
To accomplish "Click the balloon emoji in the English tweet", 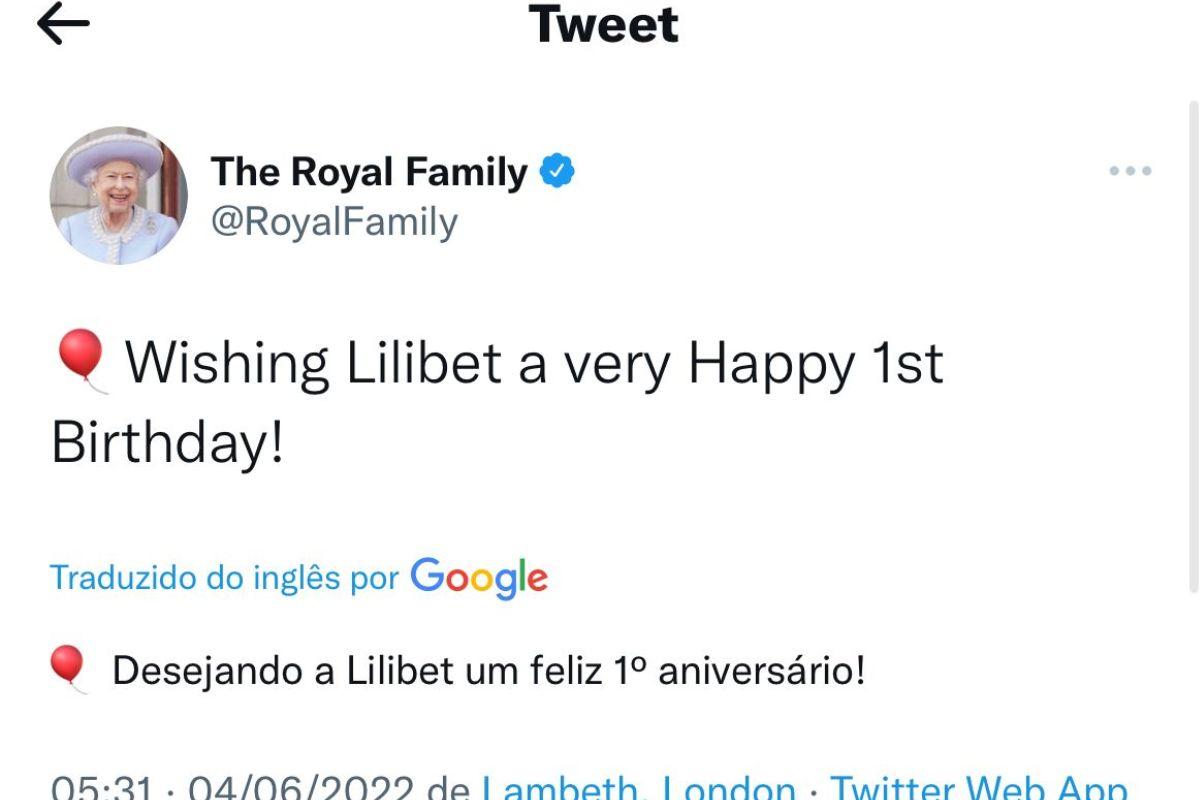I will coord(81,361).
